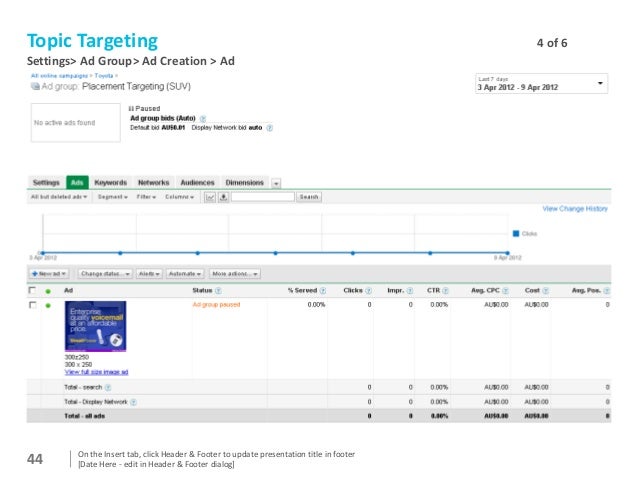This screenshot has width=638, height=479.
Task: Click the Search button
Action: coord(309,197)
